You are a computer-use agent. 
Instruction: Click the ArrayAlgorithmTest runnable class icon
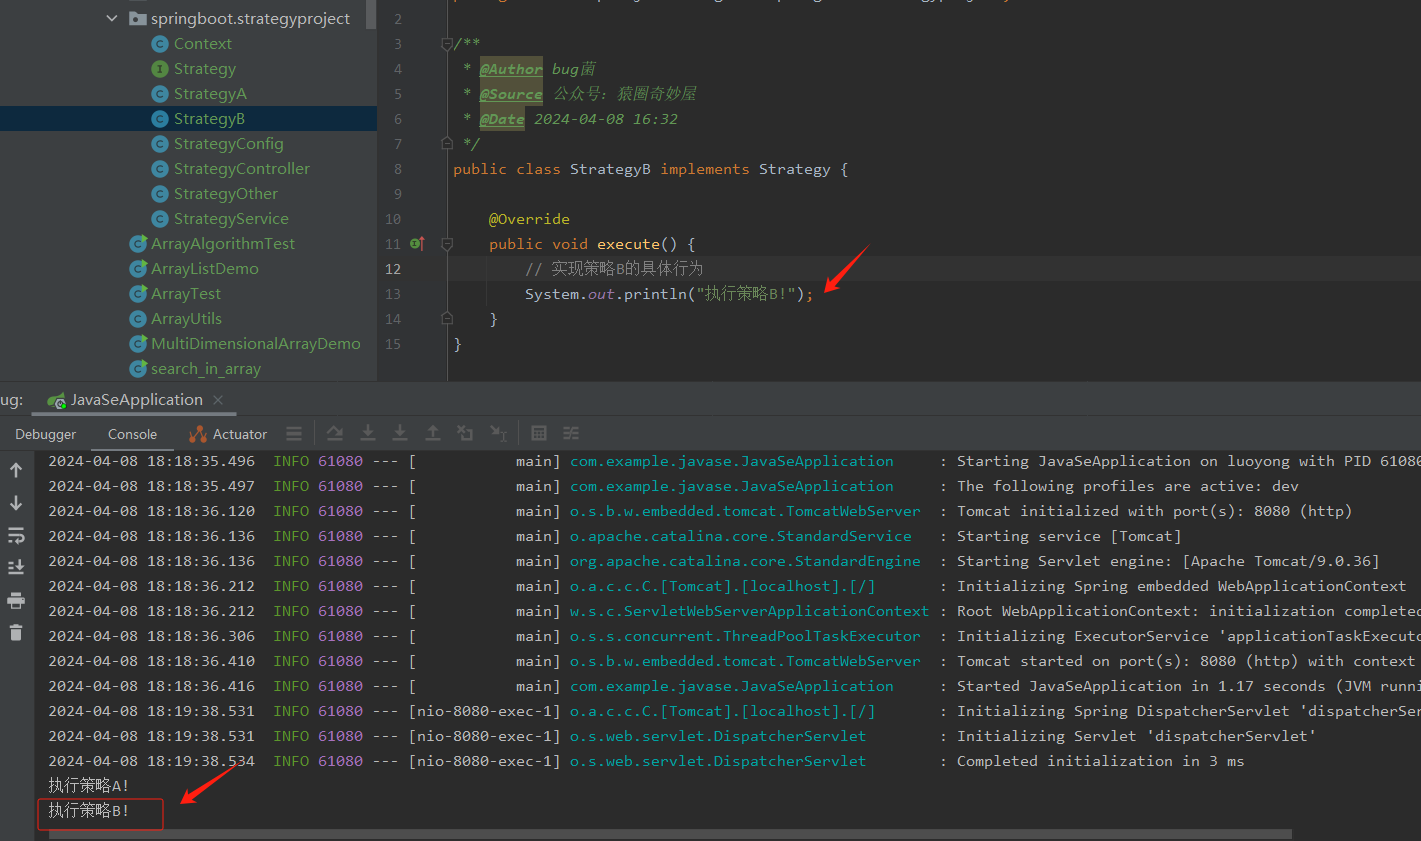[138, 244]
